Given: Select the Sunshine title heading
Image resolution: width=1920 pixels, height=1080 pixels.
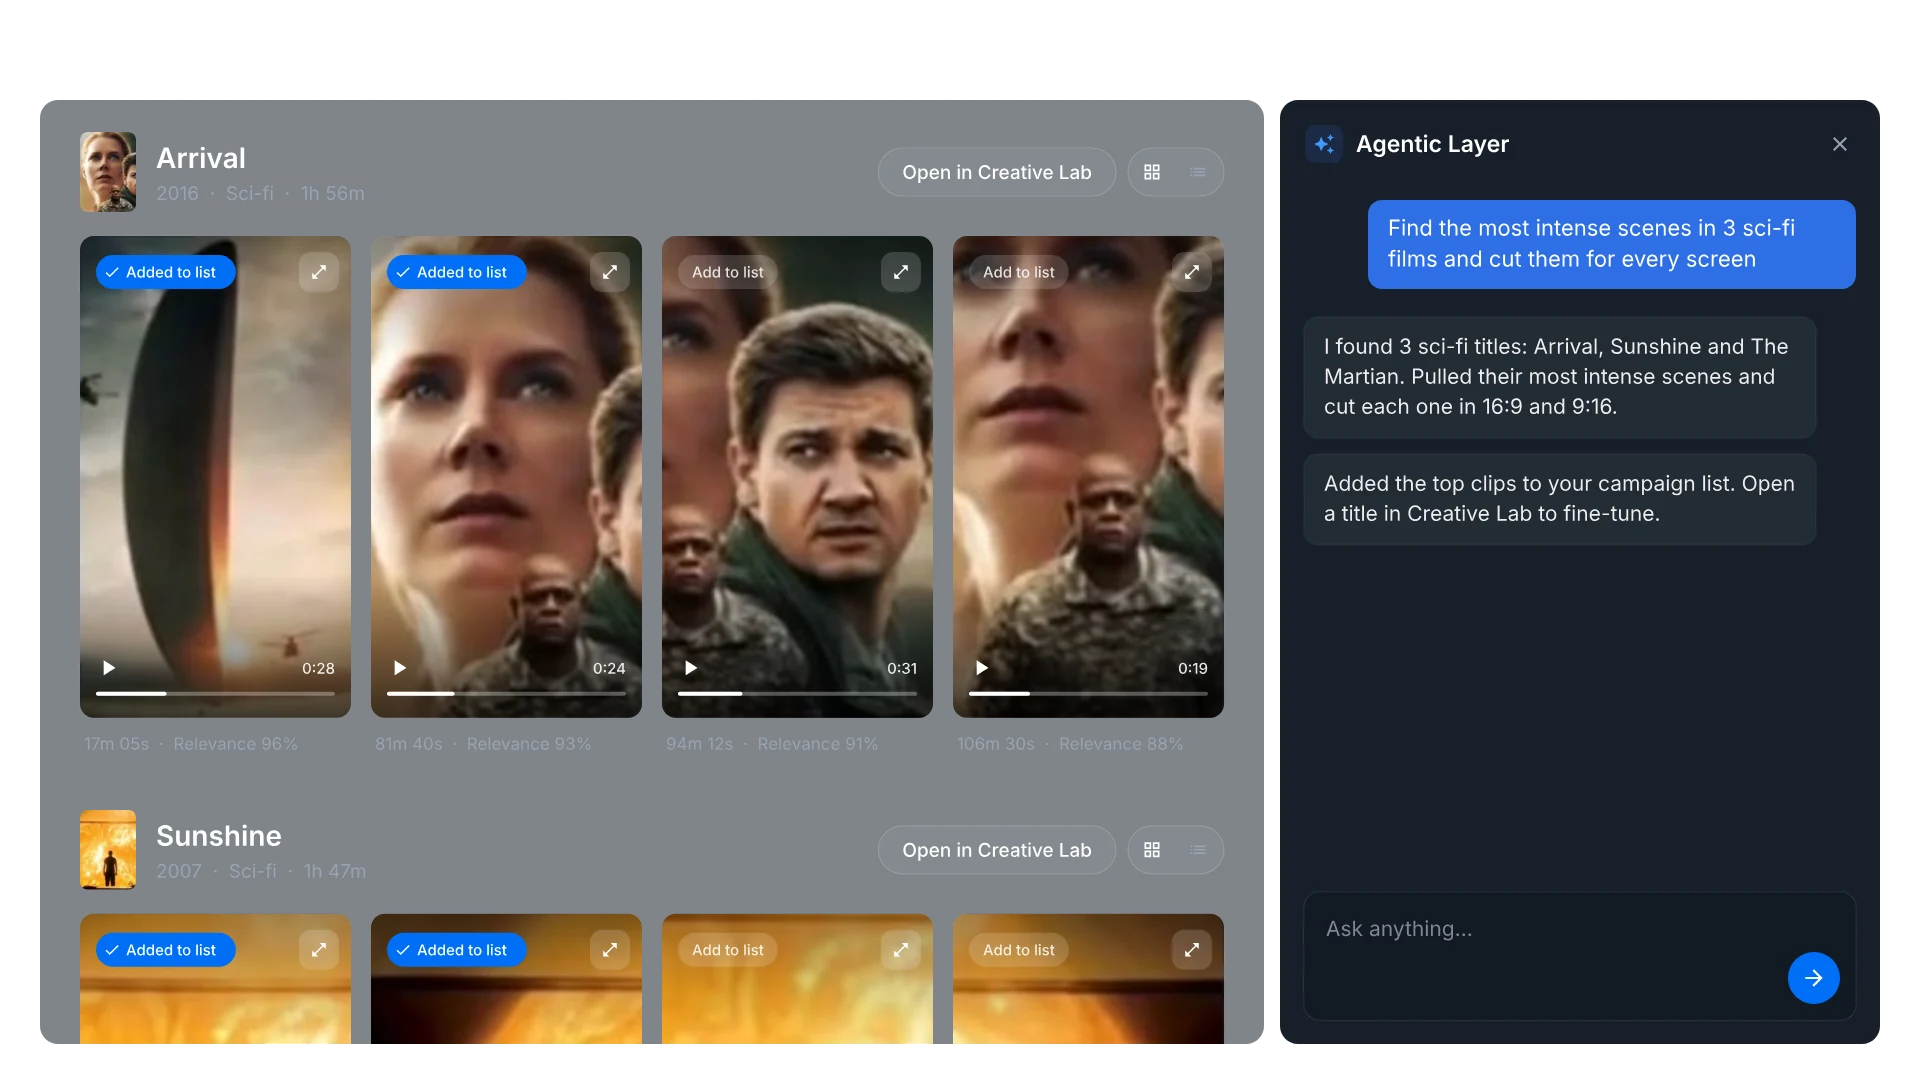Looking at the screenshot, I should point(219,836).
